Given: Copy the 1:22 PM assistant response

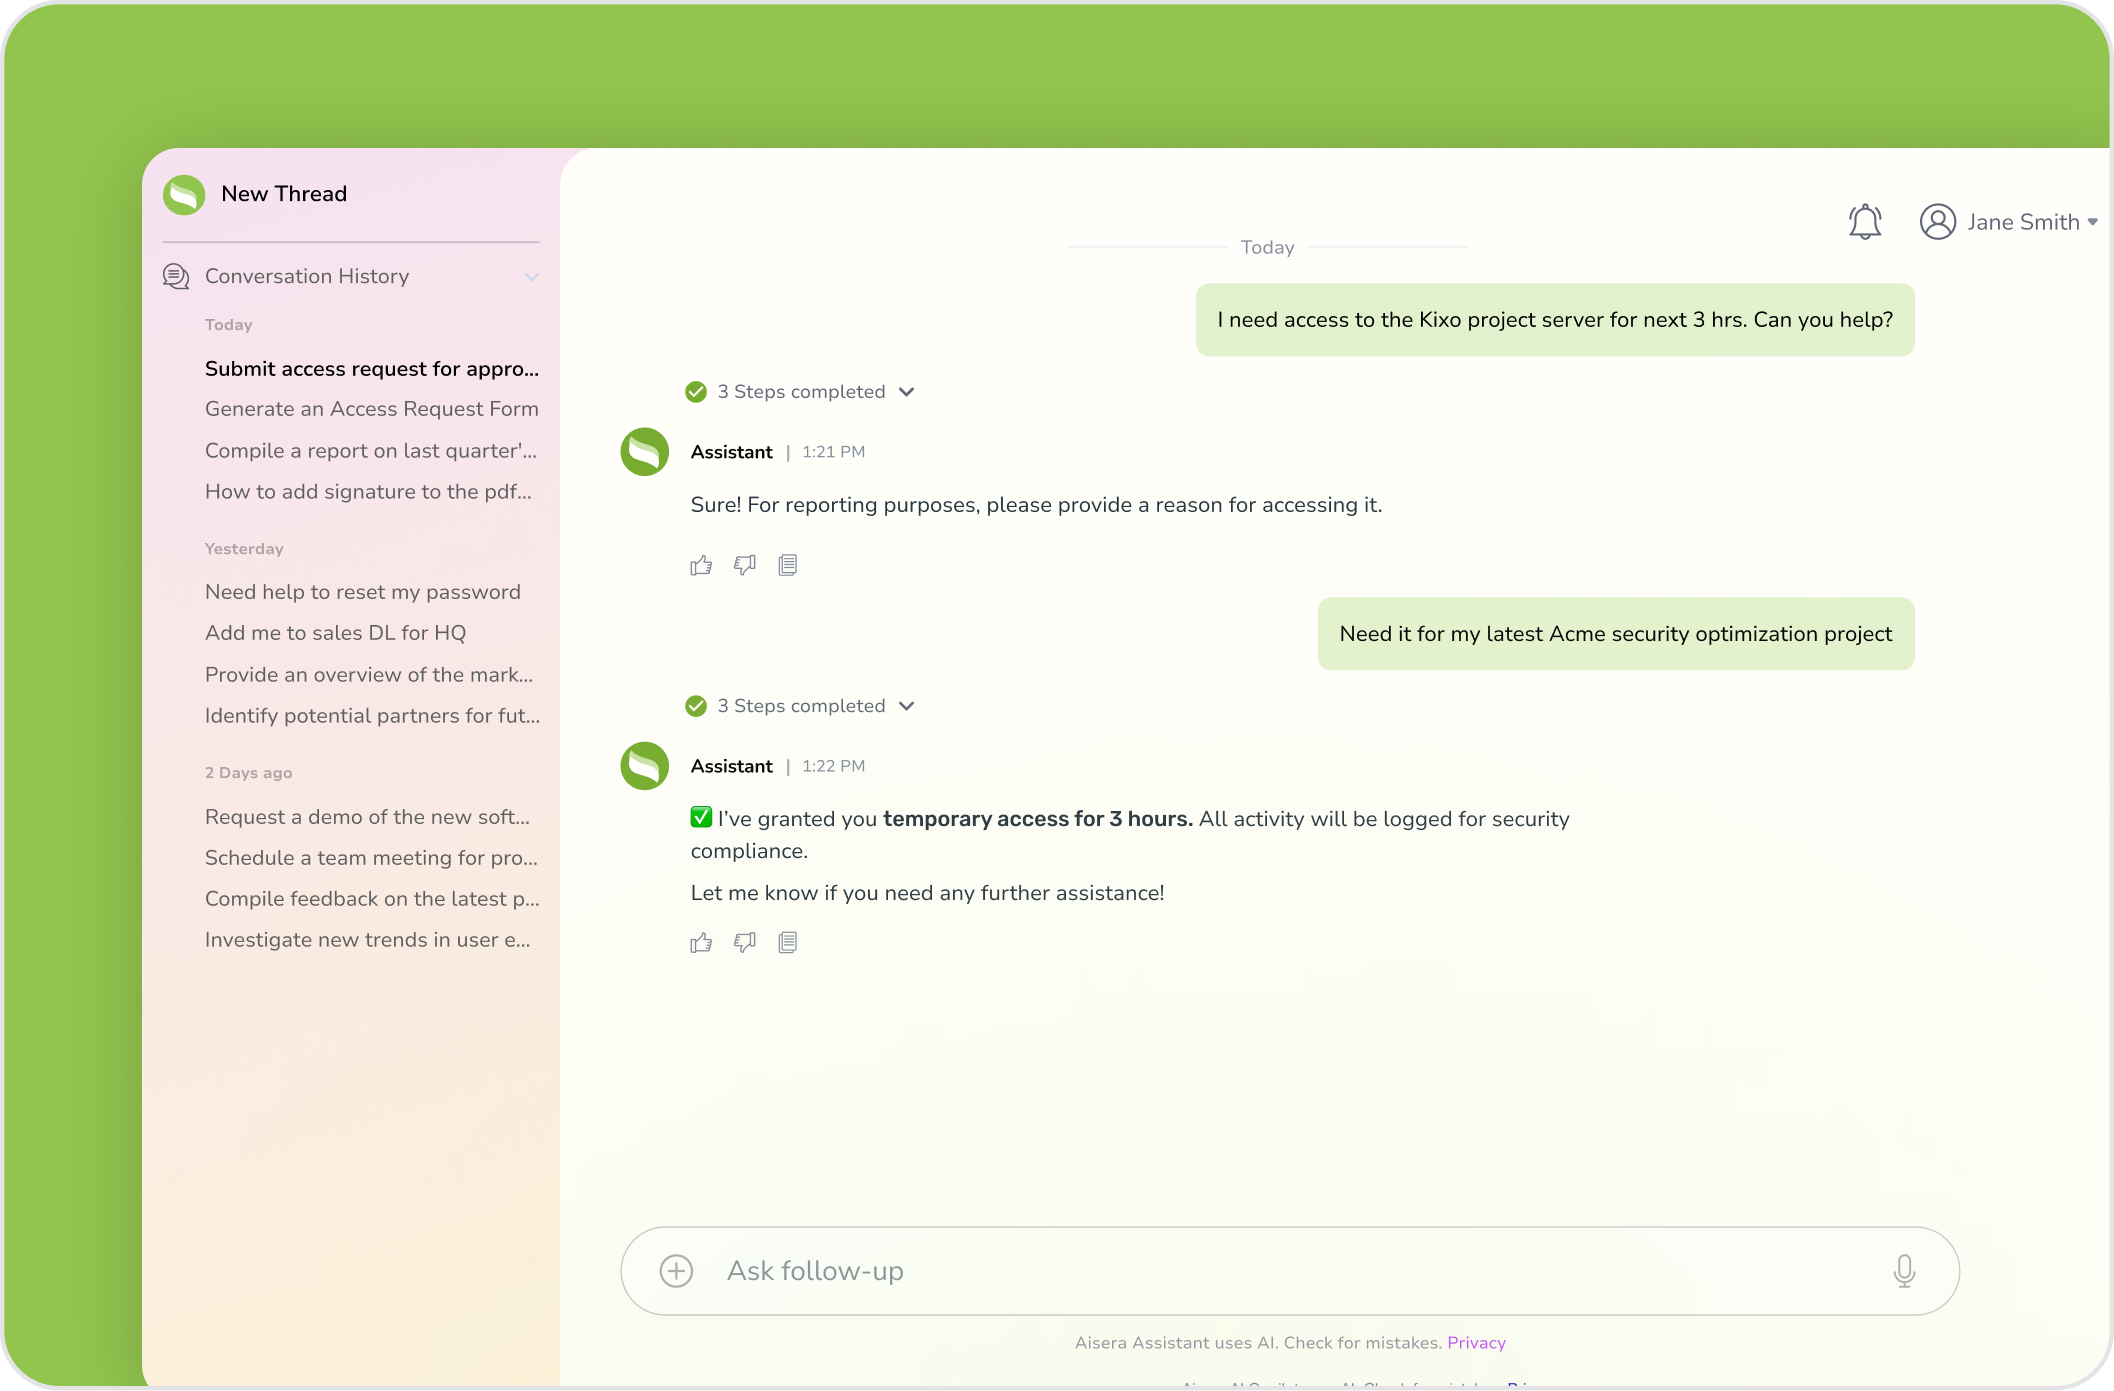Looking at the screenshot, I should [788, 943].
